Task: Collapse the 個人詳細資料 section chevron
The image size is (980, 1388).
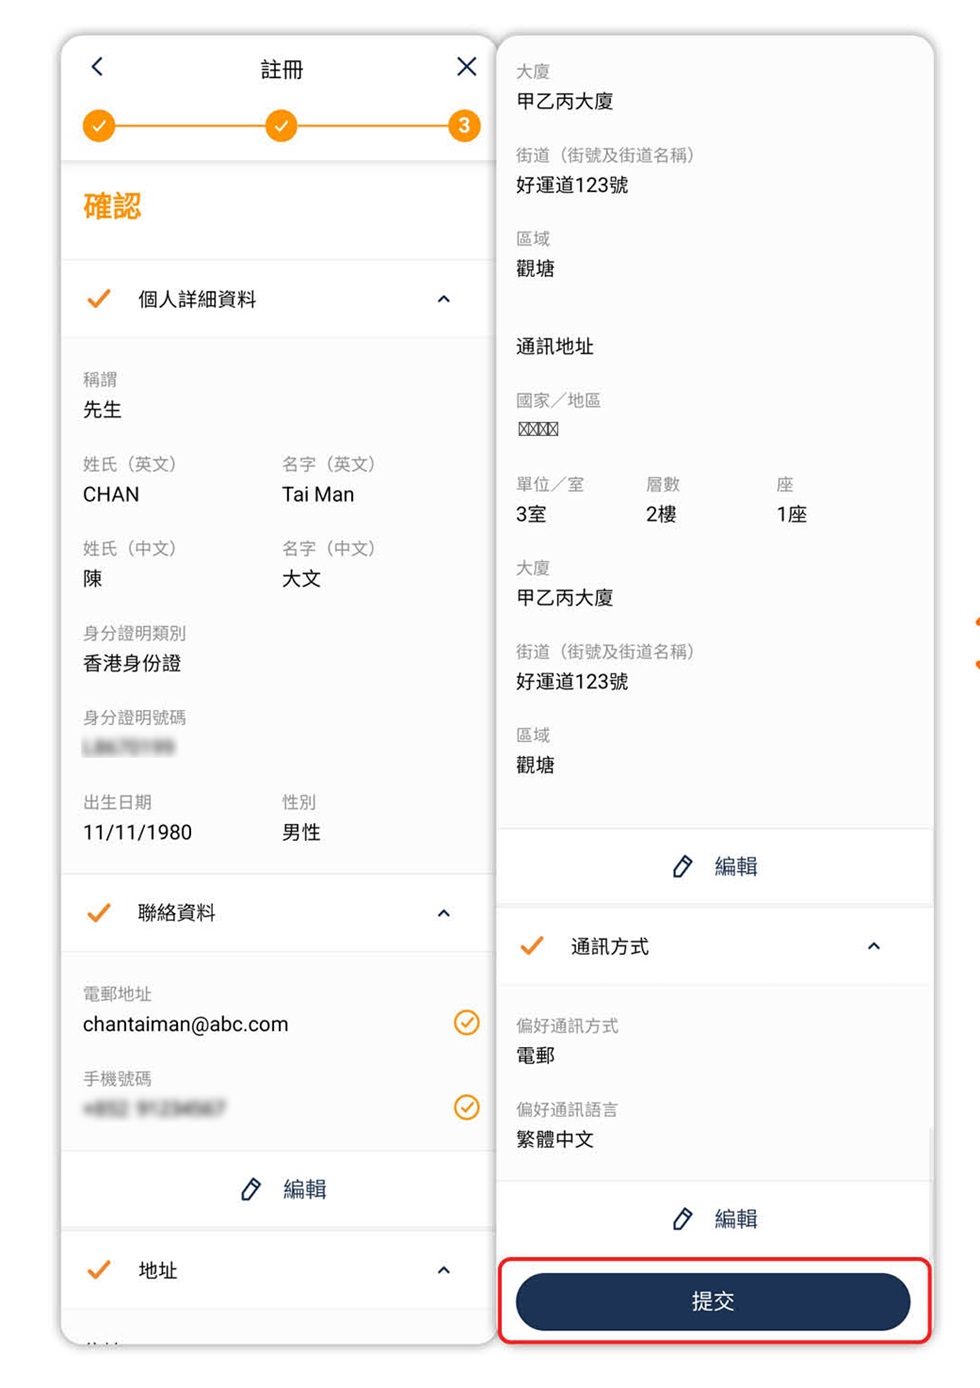Action: pyautogui.click(x=444, y=299)
